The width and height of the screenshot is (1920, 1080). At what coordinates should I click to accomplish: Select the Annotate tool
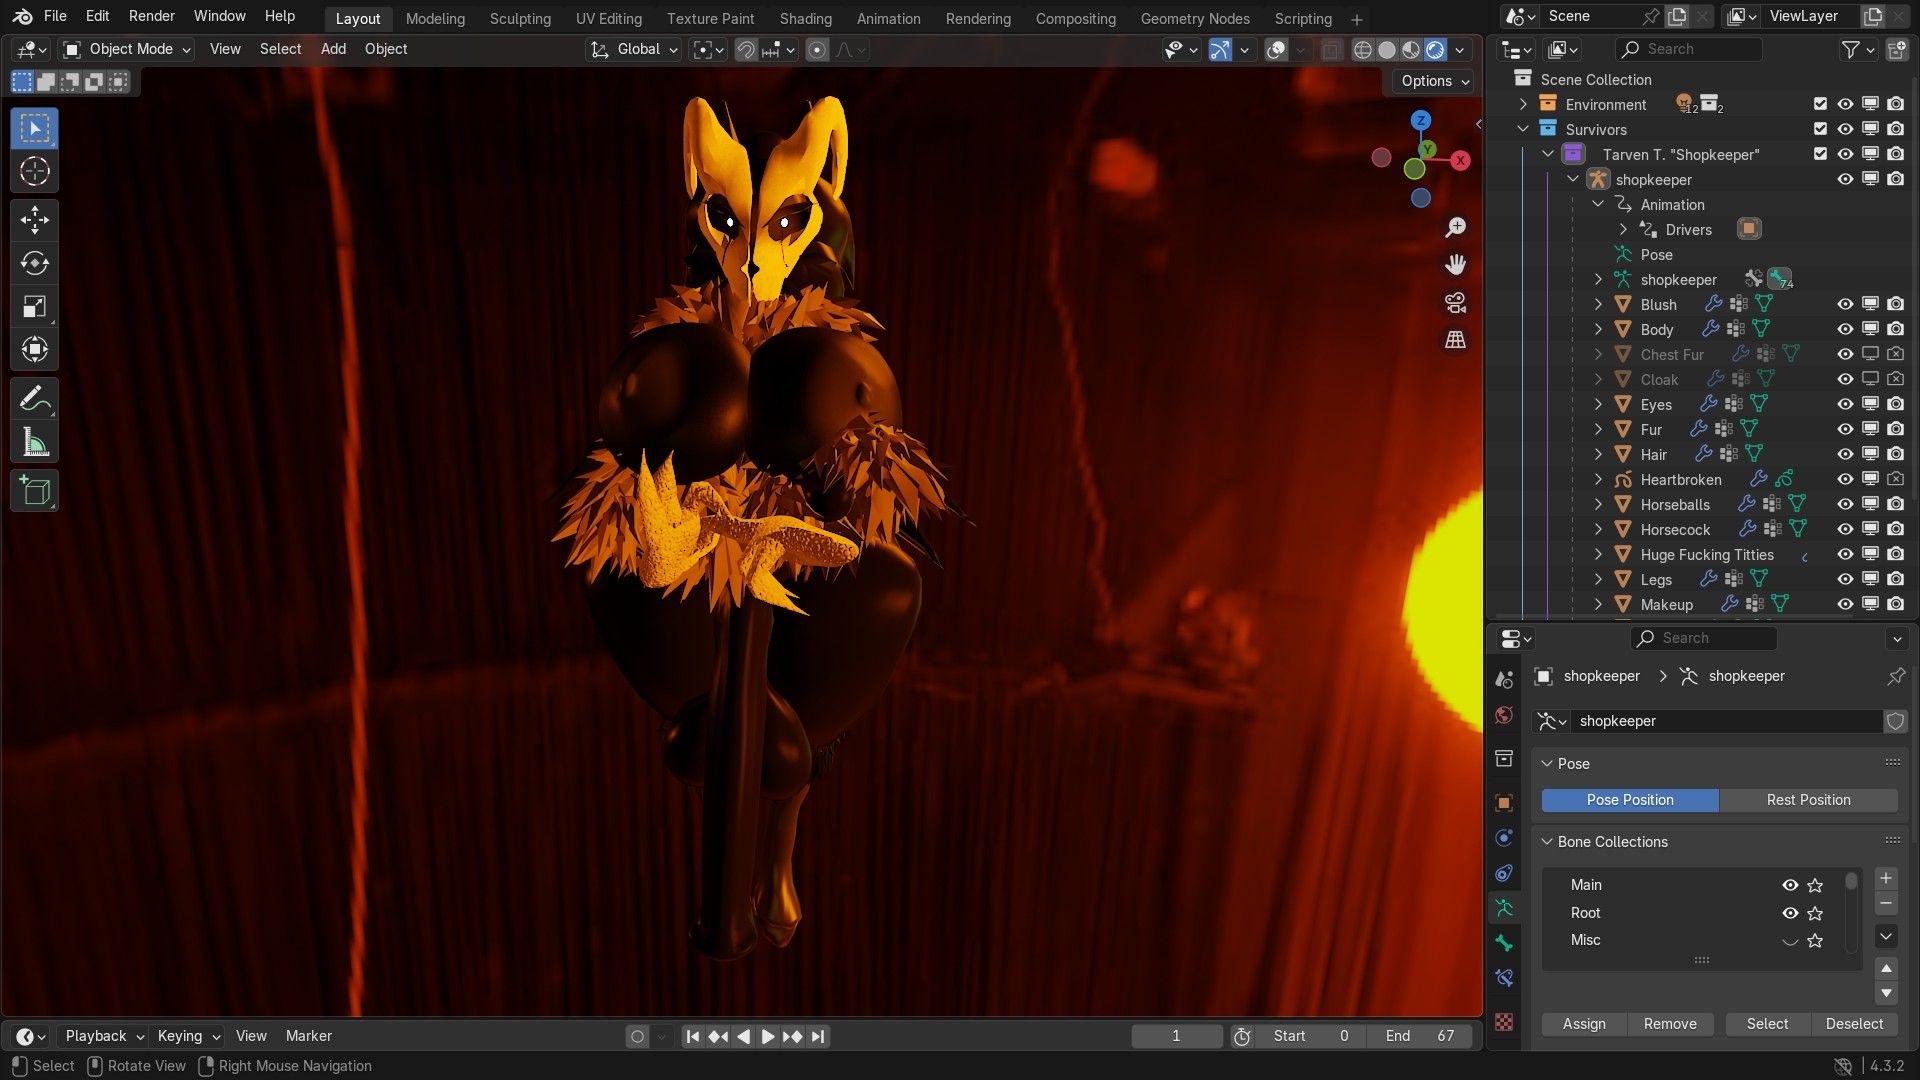(x=35, y=399)
